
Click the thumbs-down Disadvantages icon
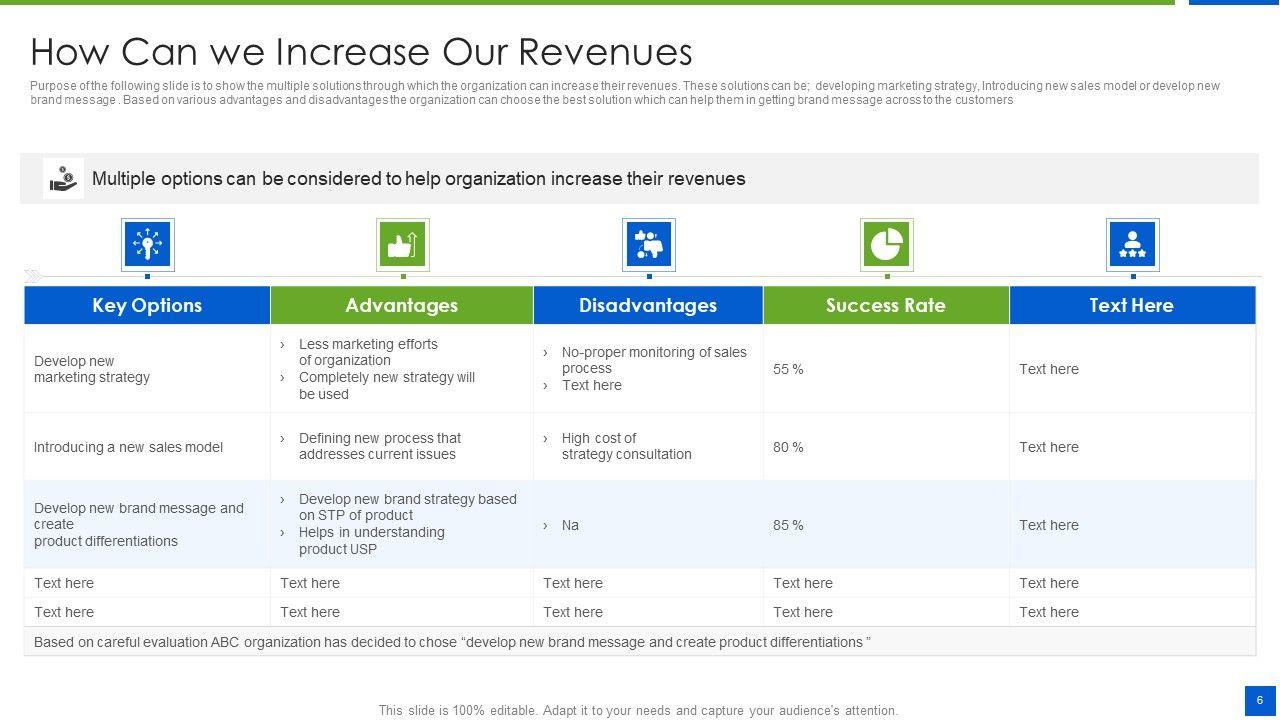(648, 244)
